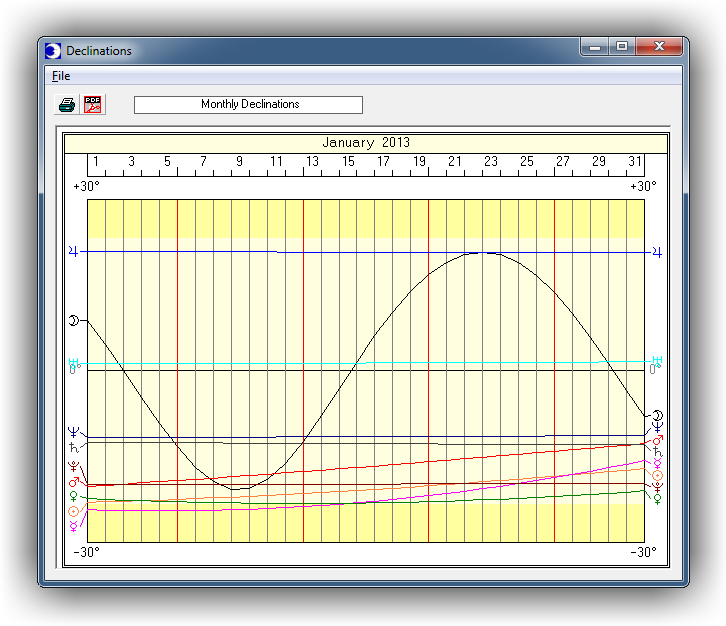
Task: Click the Moon symbol on right axis
Action: pyautogui.click(x=657, y=415)
